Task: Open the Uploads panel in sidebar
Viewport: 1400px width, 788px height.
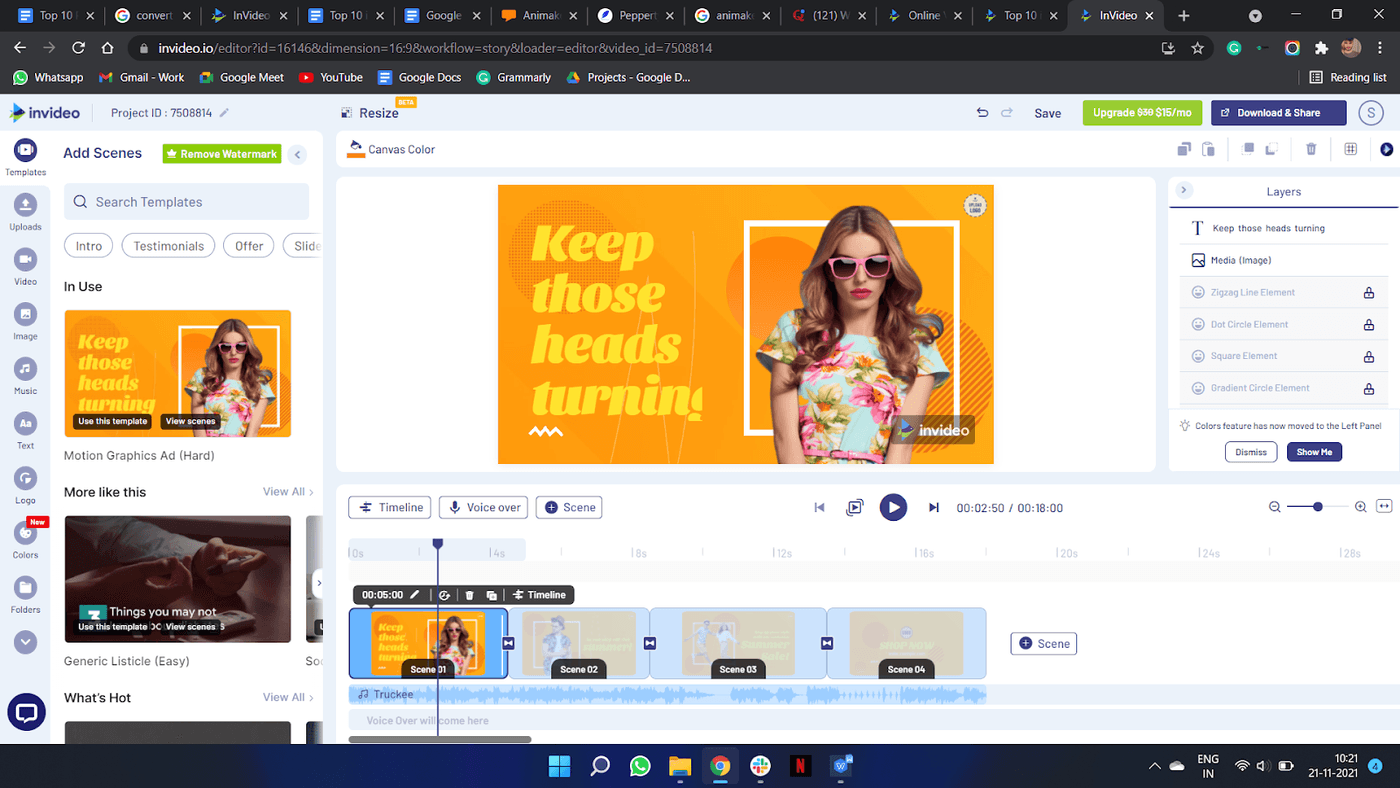Action: (x=25, y=206)
